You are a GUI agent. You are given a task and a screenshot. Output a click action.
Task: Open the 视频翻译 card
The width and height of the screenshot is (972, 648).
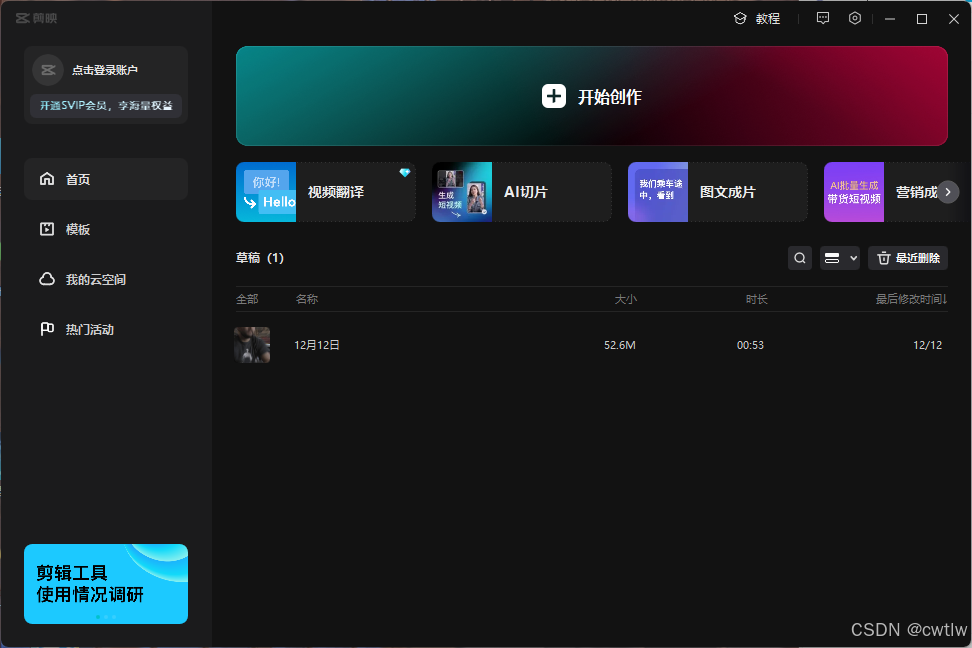[325, 192]
